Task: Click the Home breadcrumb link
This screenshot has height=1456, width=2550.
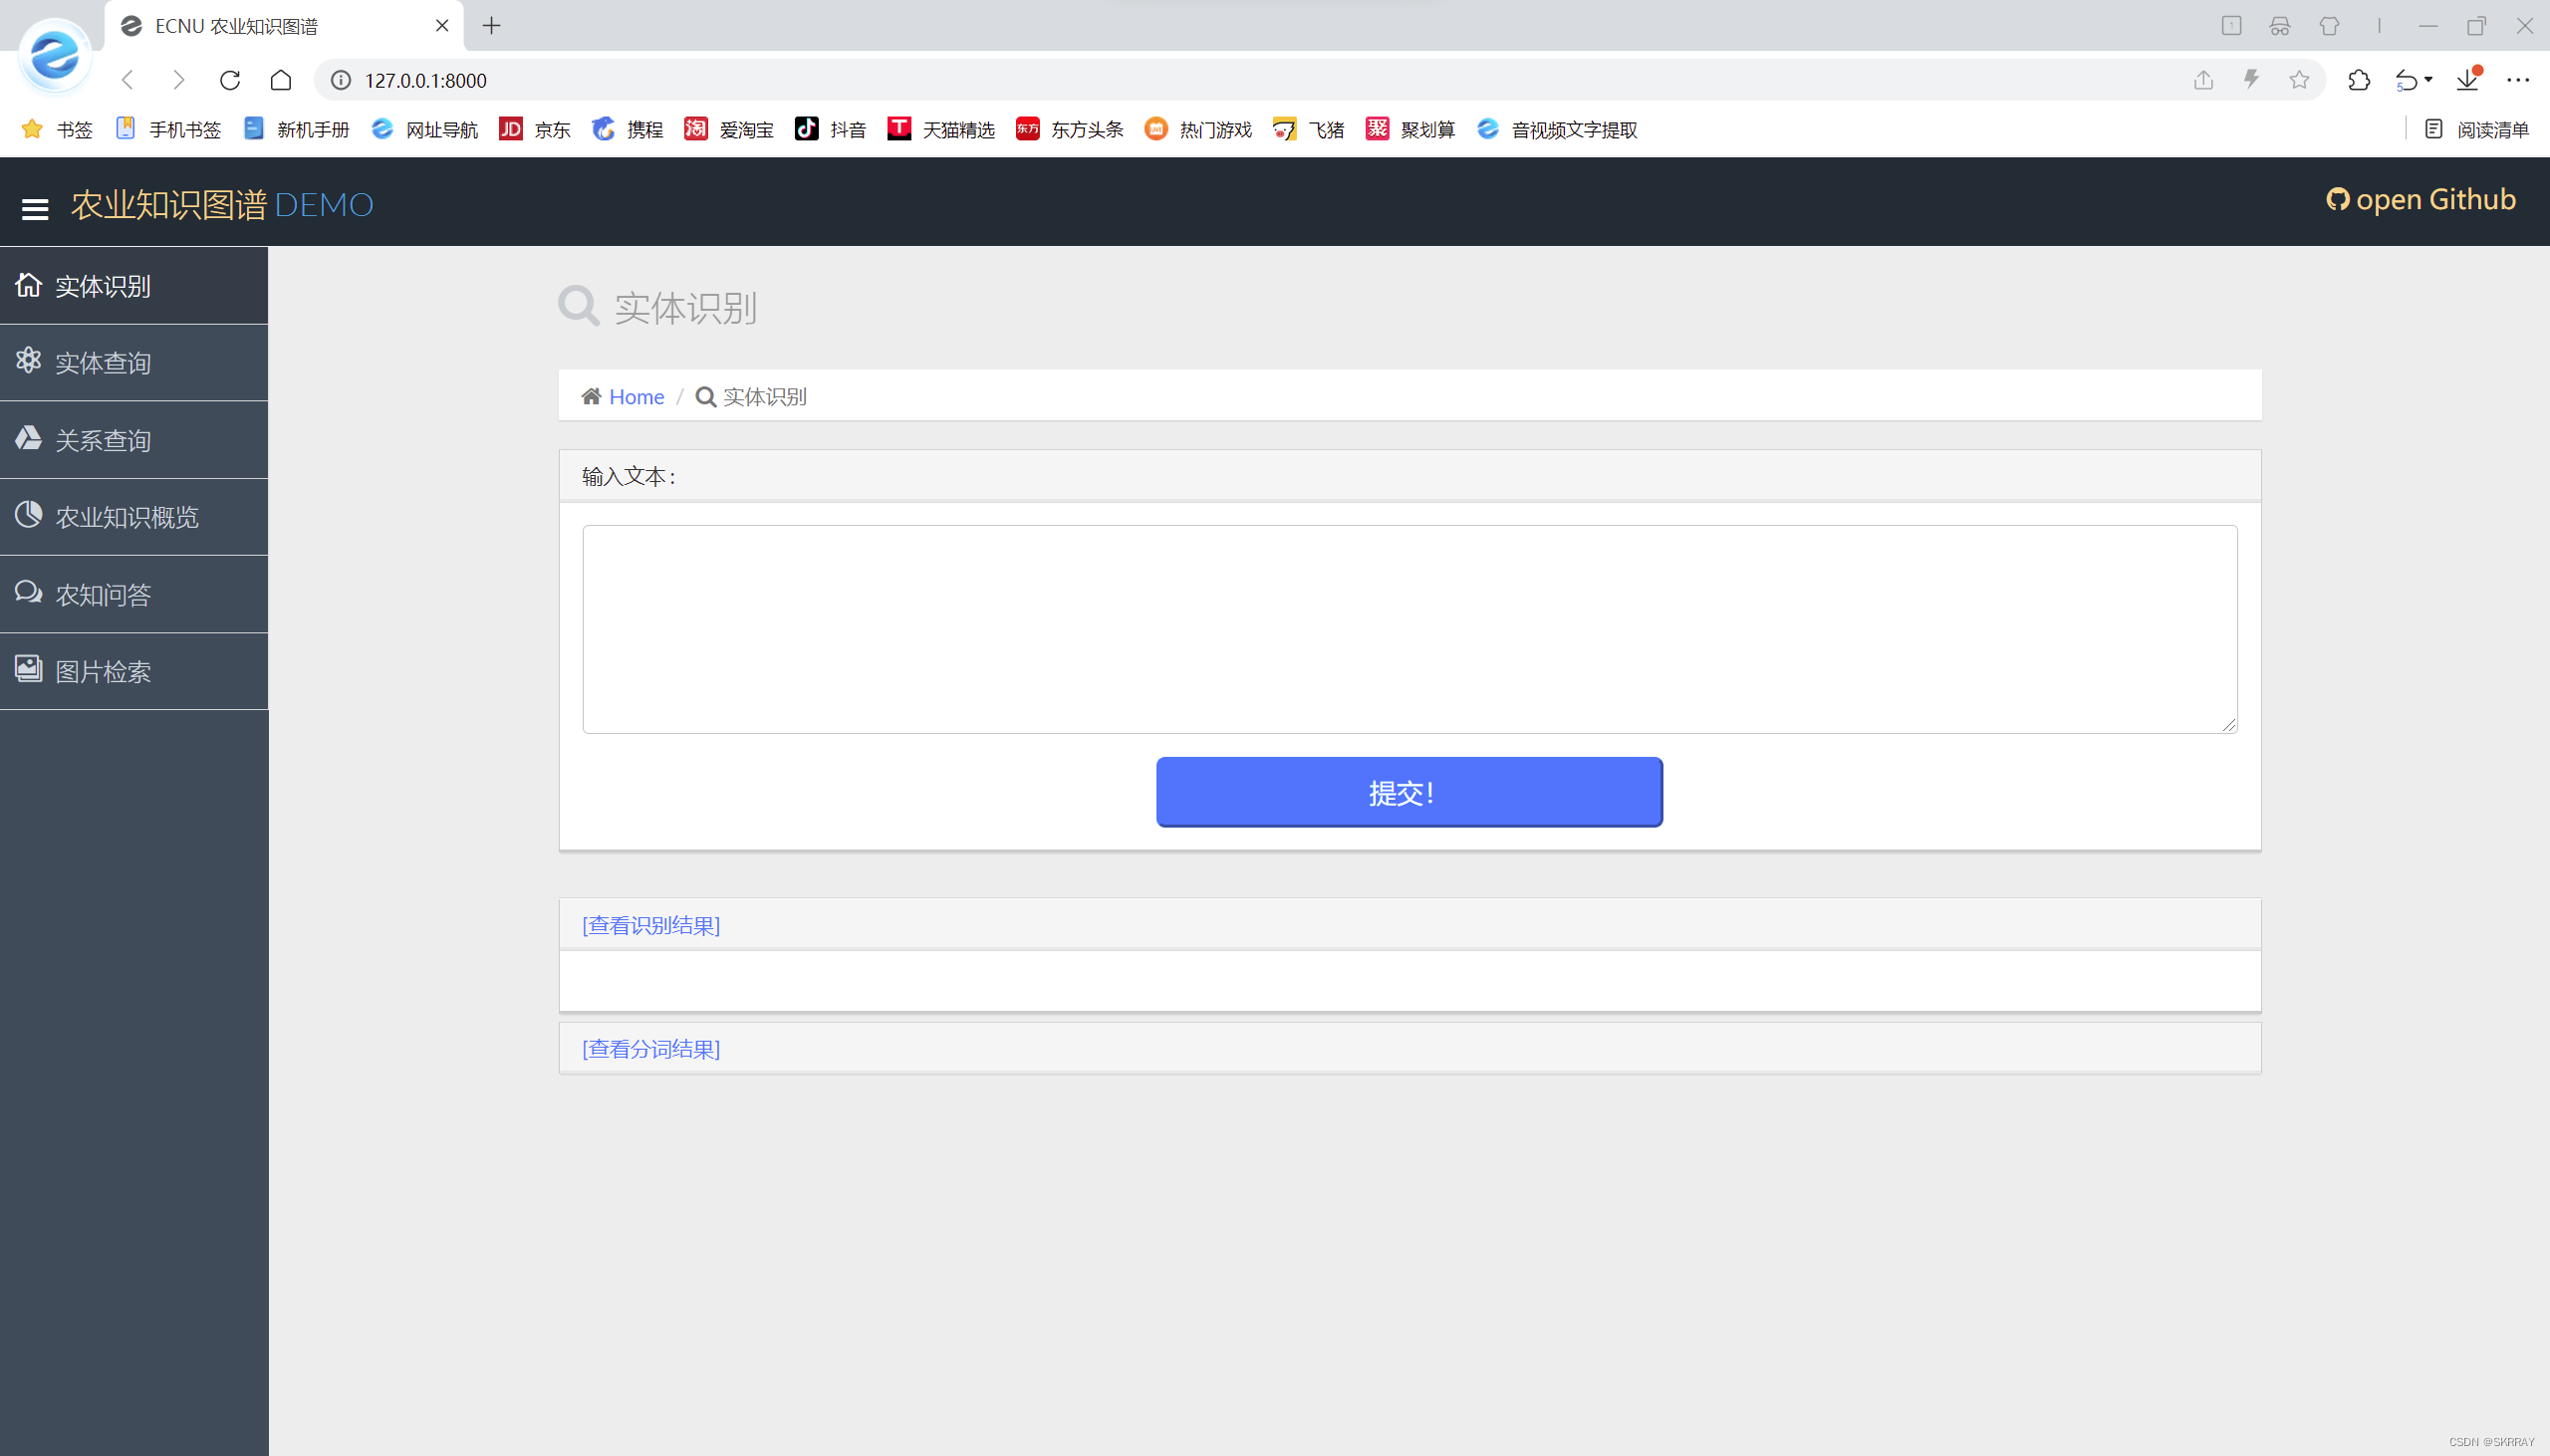Action: click(x=636, y=397)
